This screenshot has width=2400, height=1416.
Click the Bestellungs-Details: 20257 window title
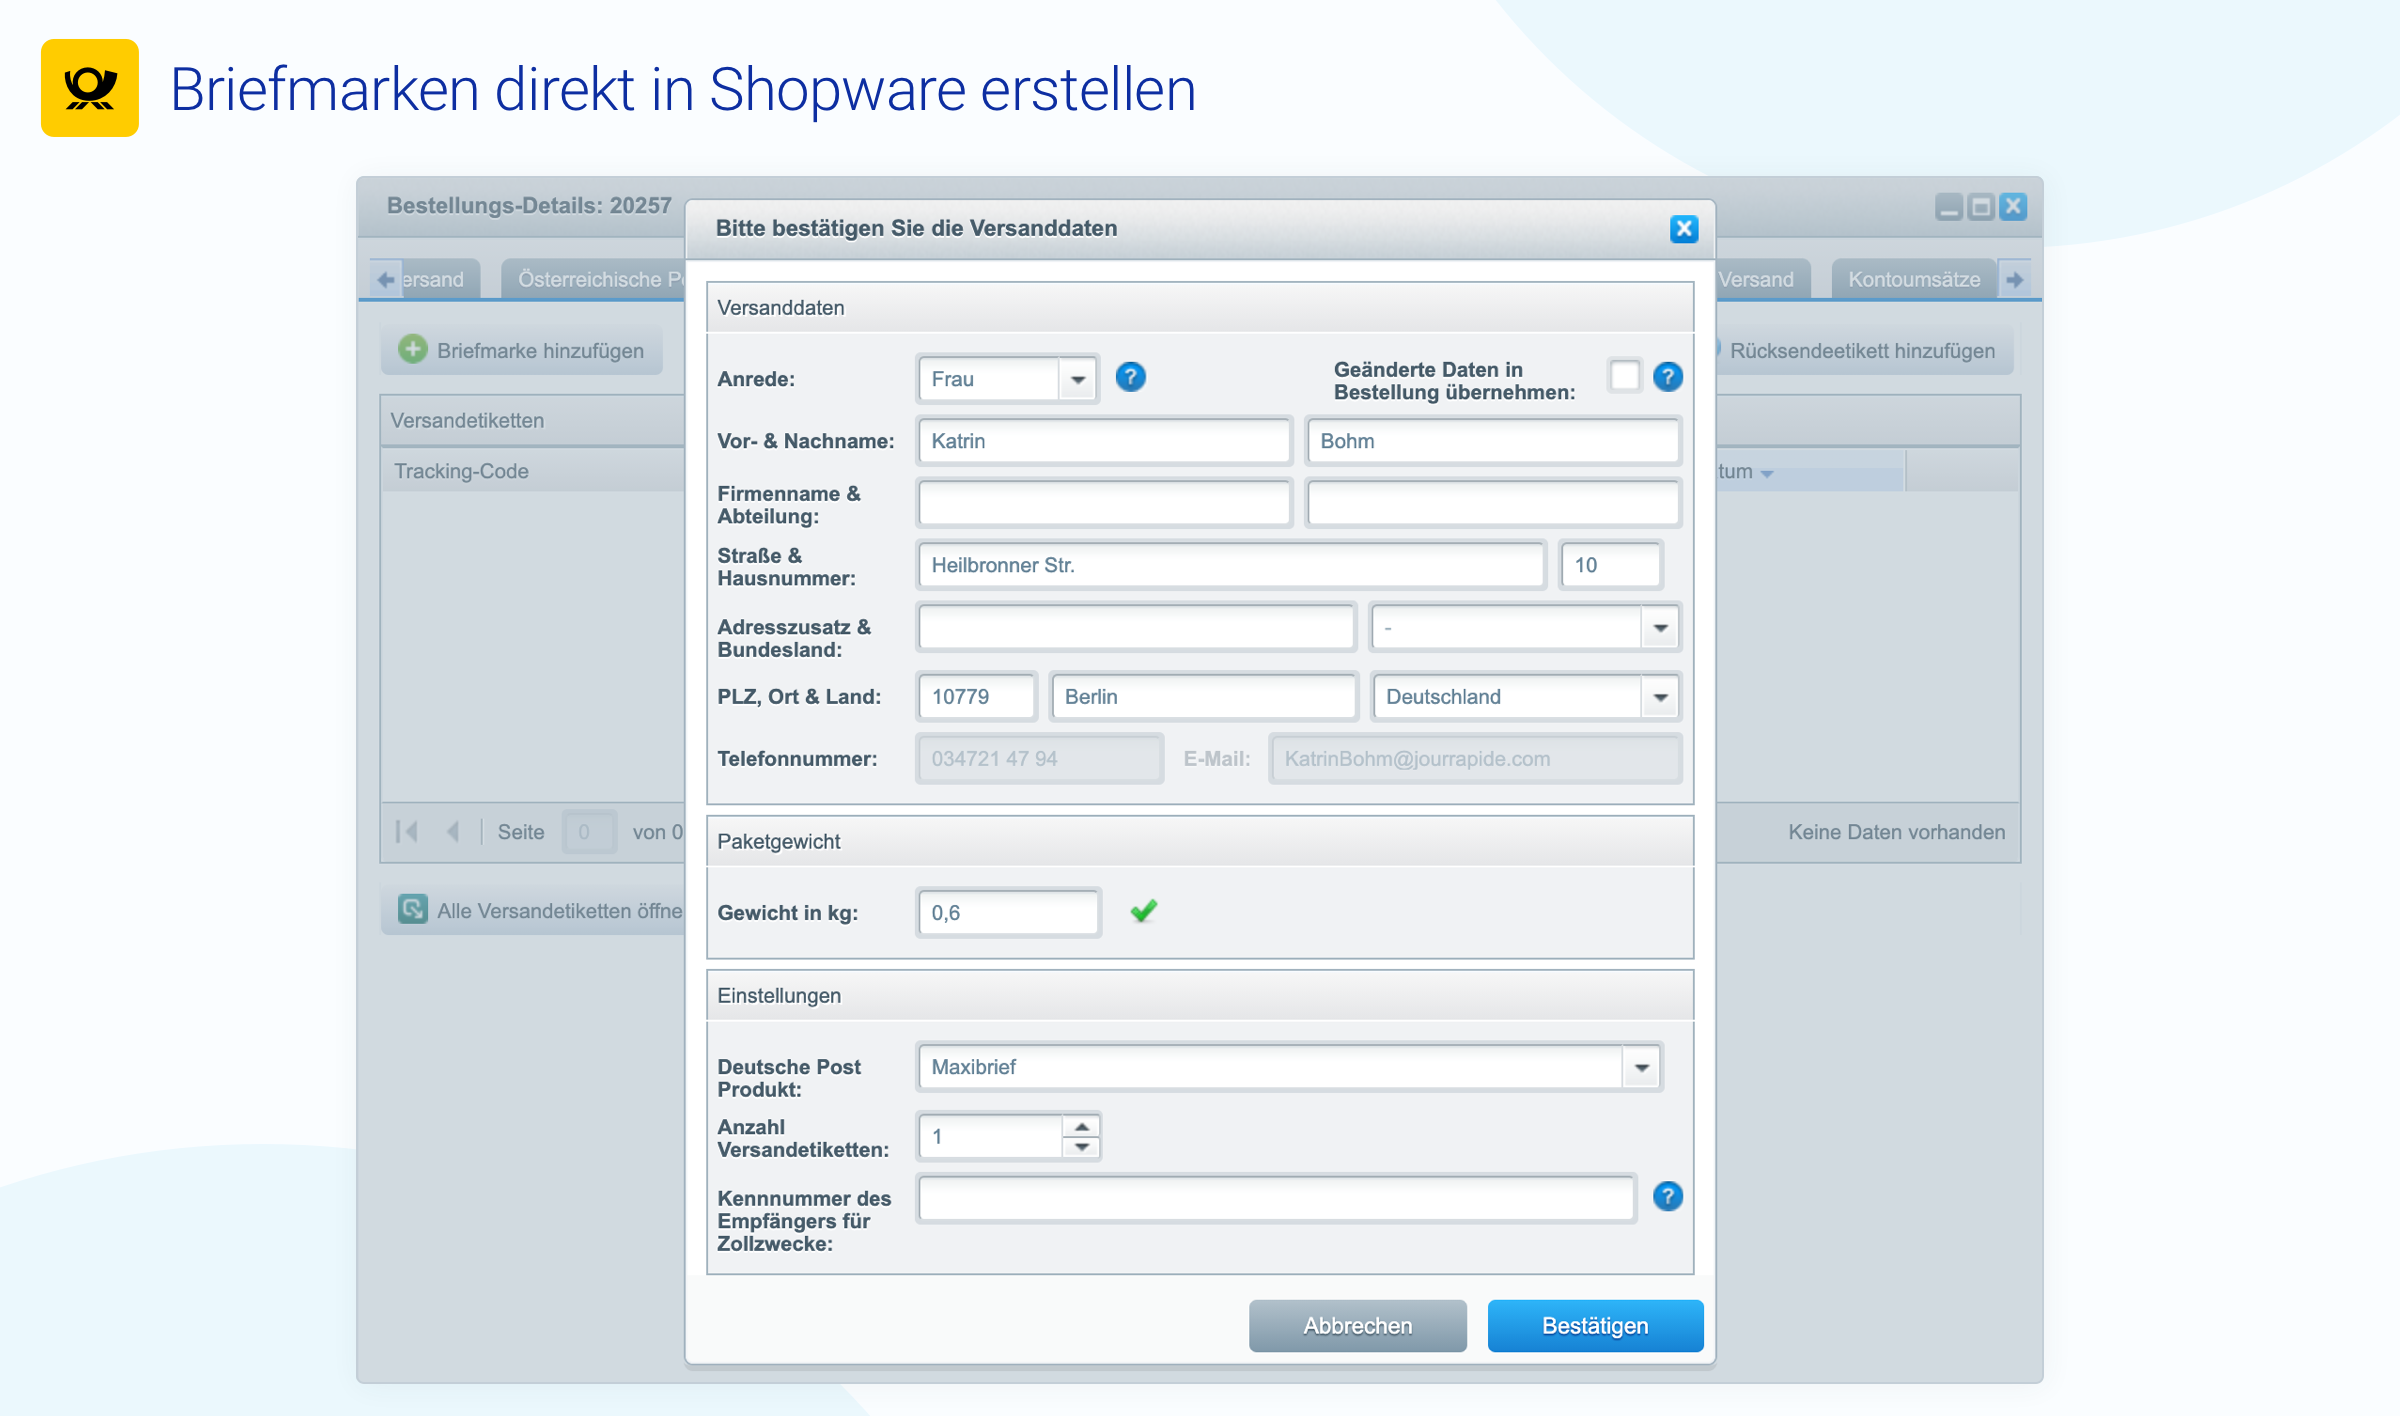(529, 206)
